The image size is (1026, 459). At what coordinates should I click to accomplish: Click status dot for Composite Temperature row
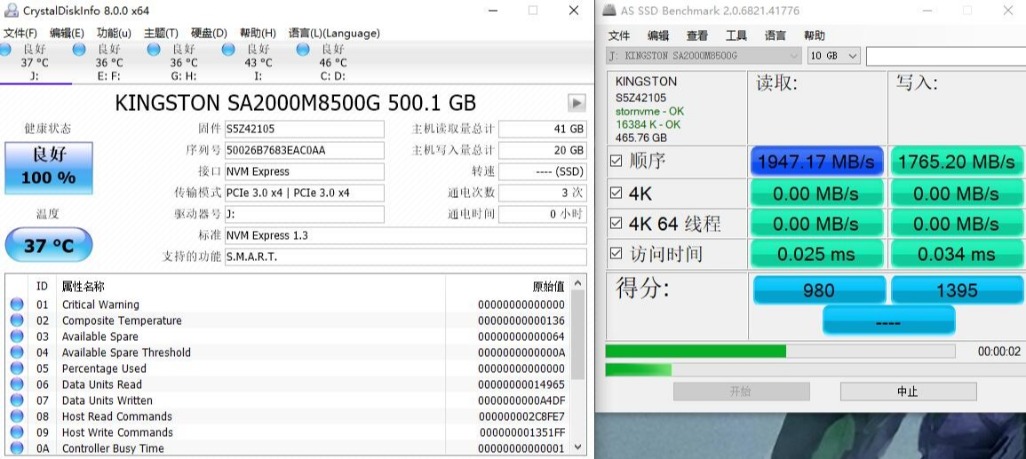[17, 320]
